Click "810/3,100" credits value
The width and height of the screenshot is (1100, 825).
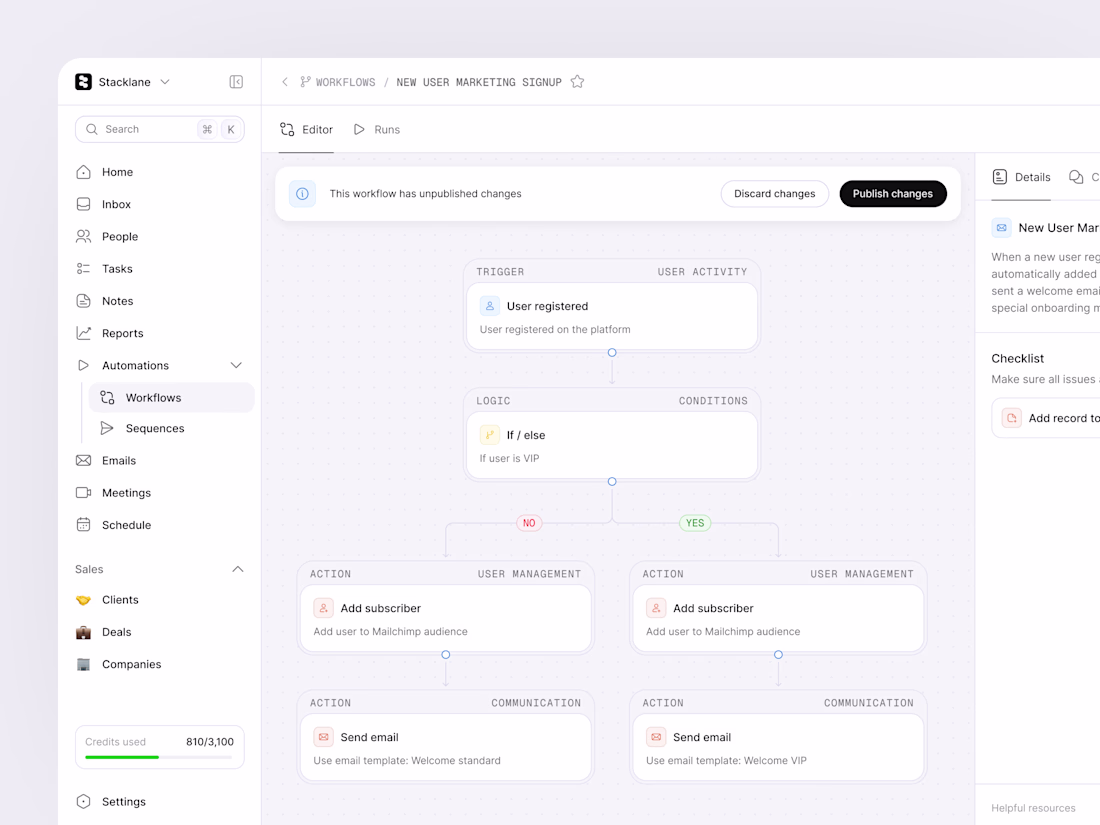tap(210, 742)
